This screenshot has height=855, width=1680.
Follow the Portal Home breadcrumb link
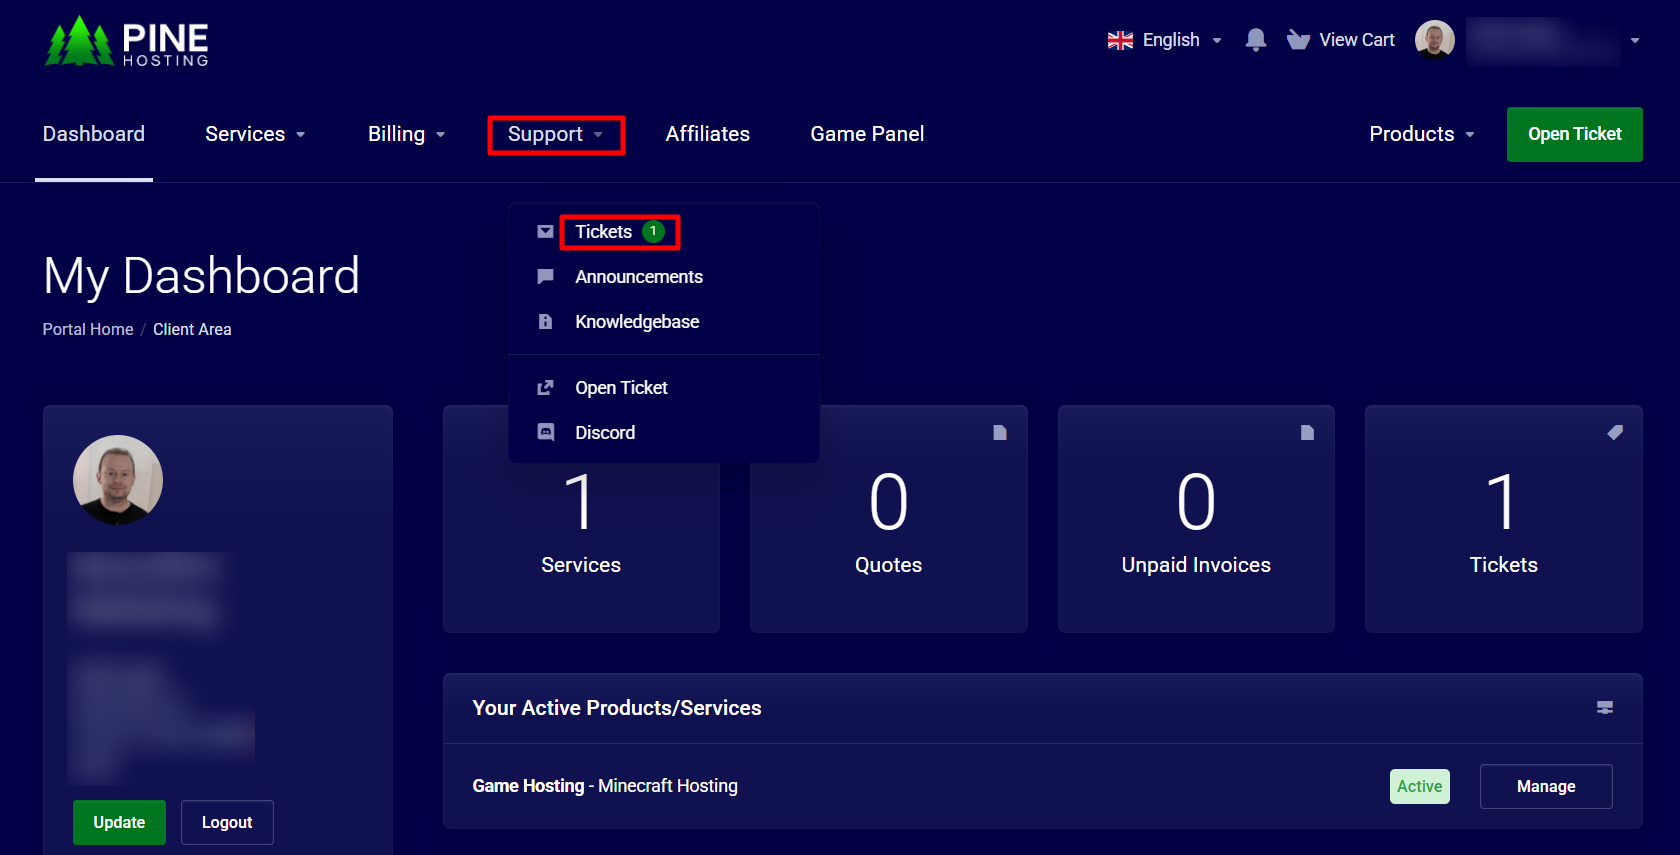coord(88,329)
